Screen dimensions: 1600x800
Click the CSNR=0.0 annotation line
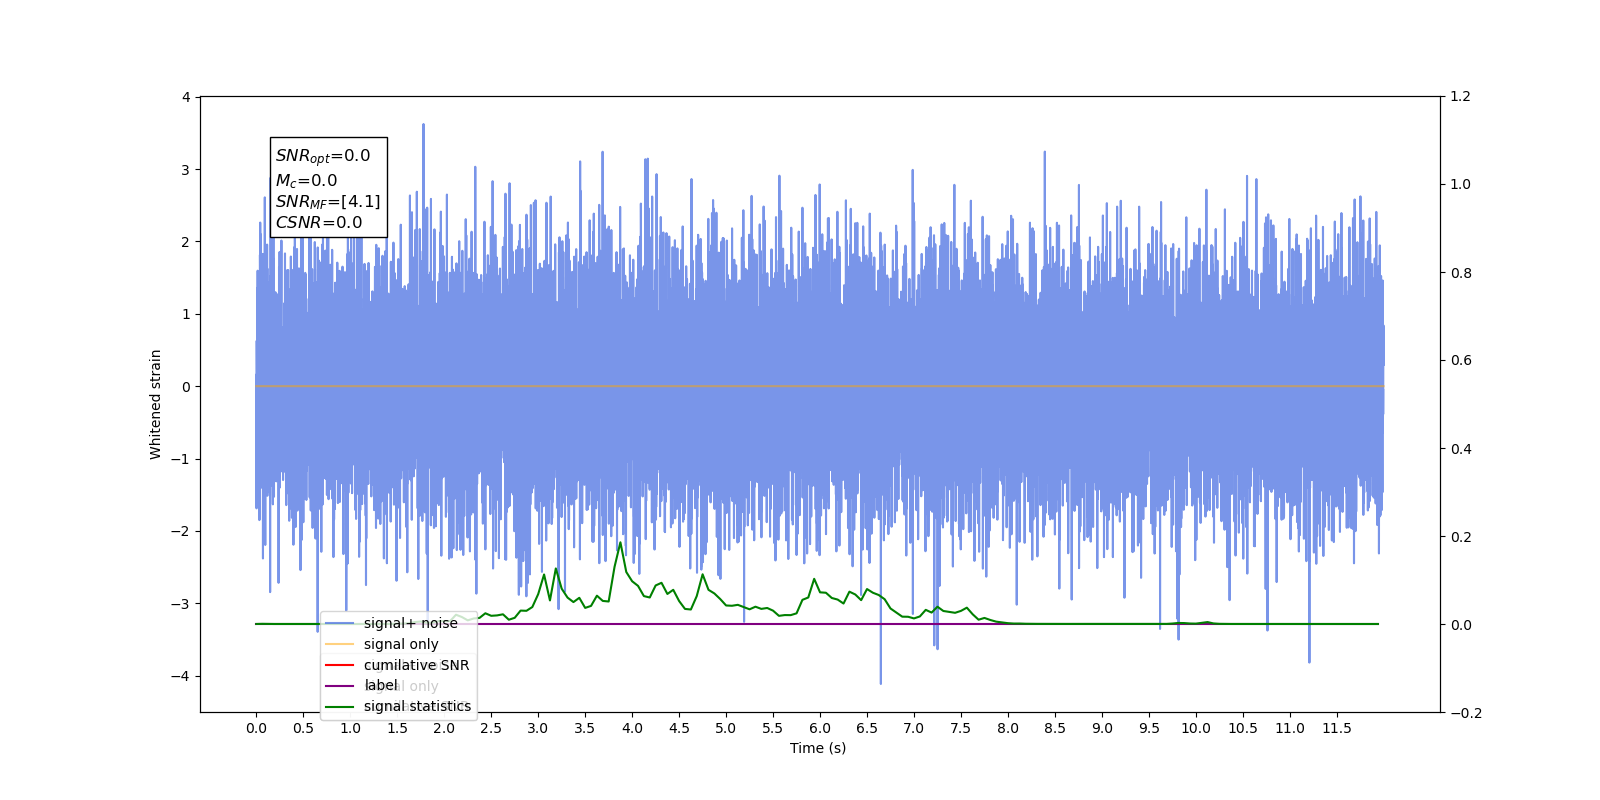point(319,223)
